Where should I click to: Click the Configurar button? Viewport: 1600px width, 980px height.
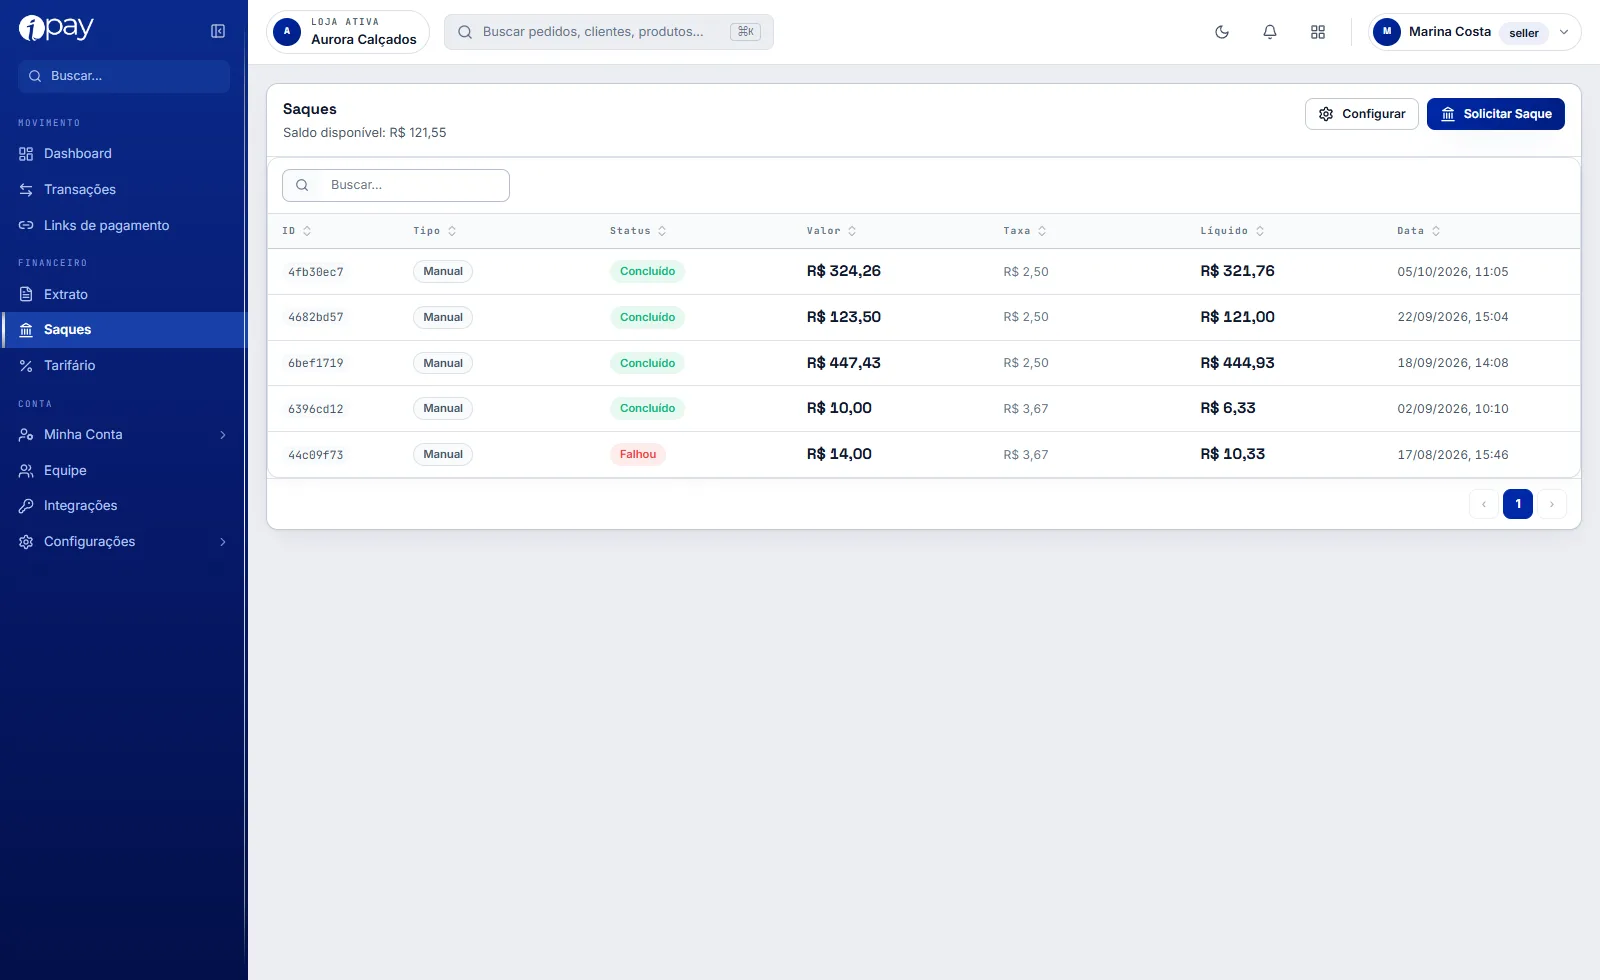1361,114
